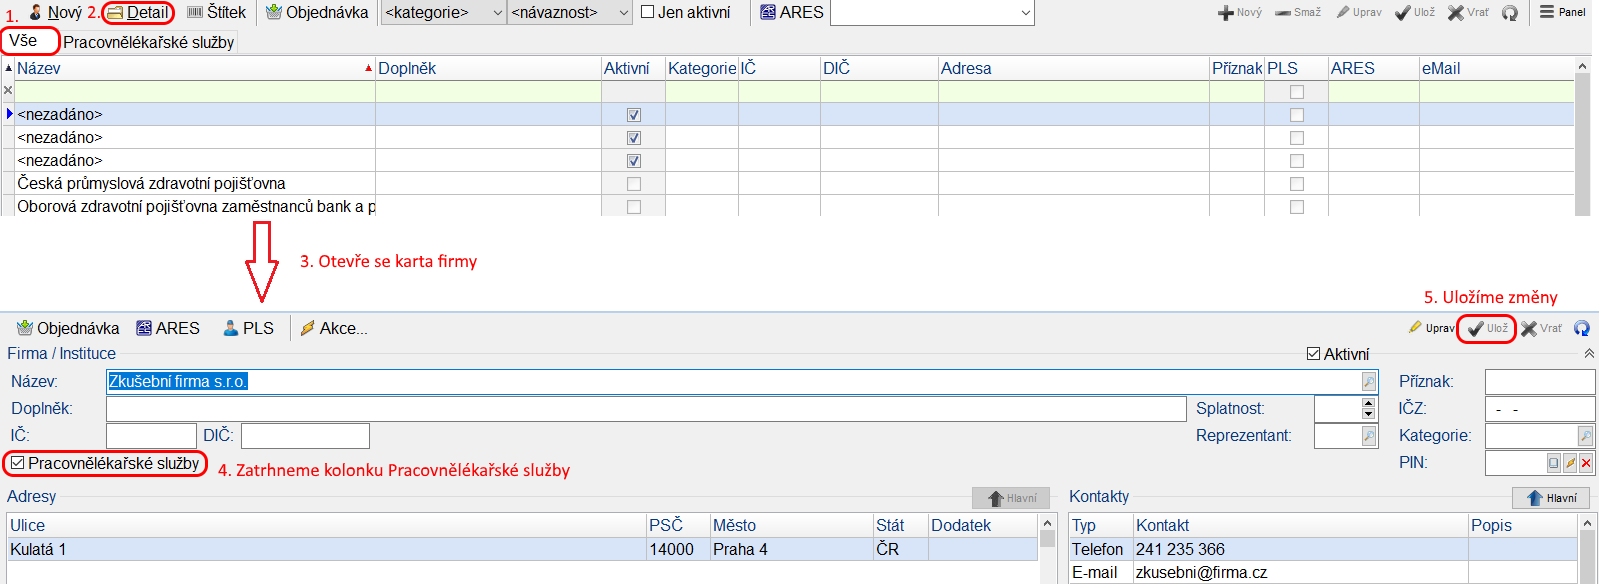Select the Vše tab
Screen dimensions: 1602x584
click(x=24, y=41)
